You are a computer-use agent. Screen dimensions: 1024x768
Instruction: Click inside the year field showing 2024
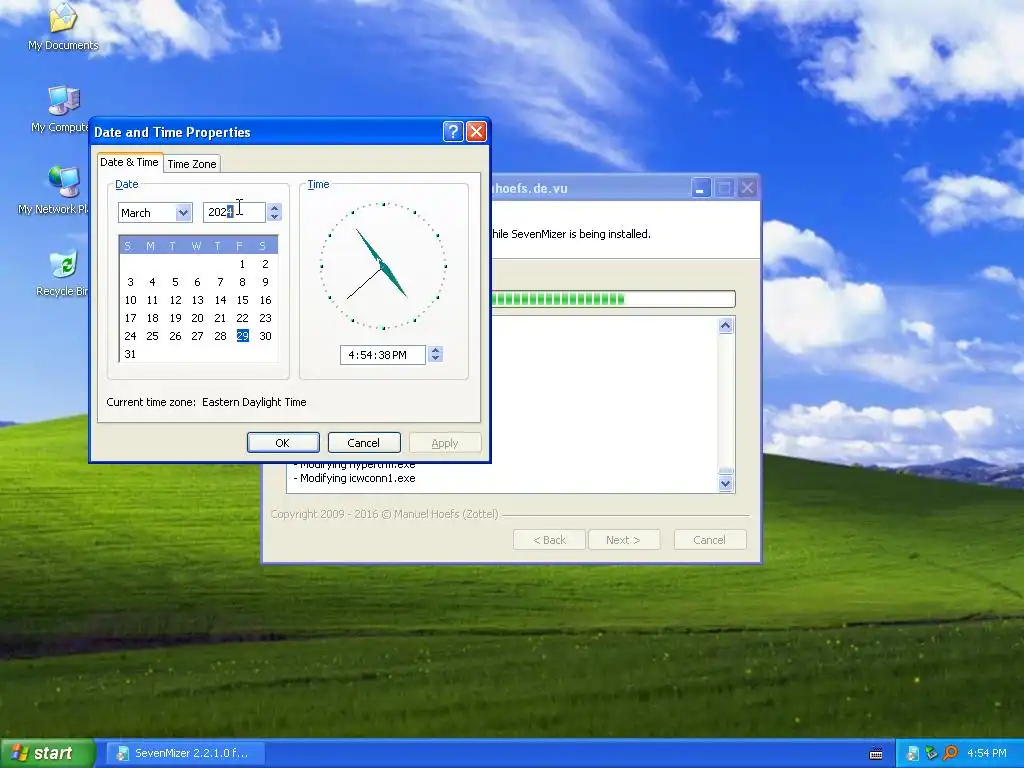coord(234,212)
